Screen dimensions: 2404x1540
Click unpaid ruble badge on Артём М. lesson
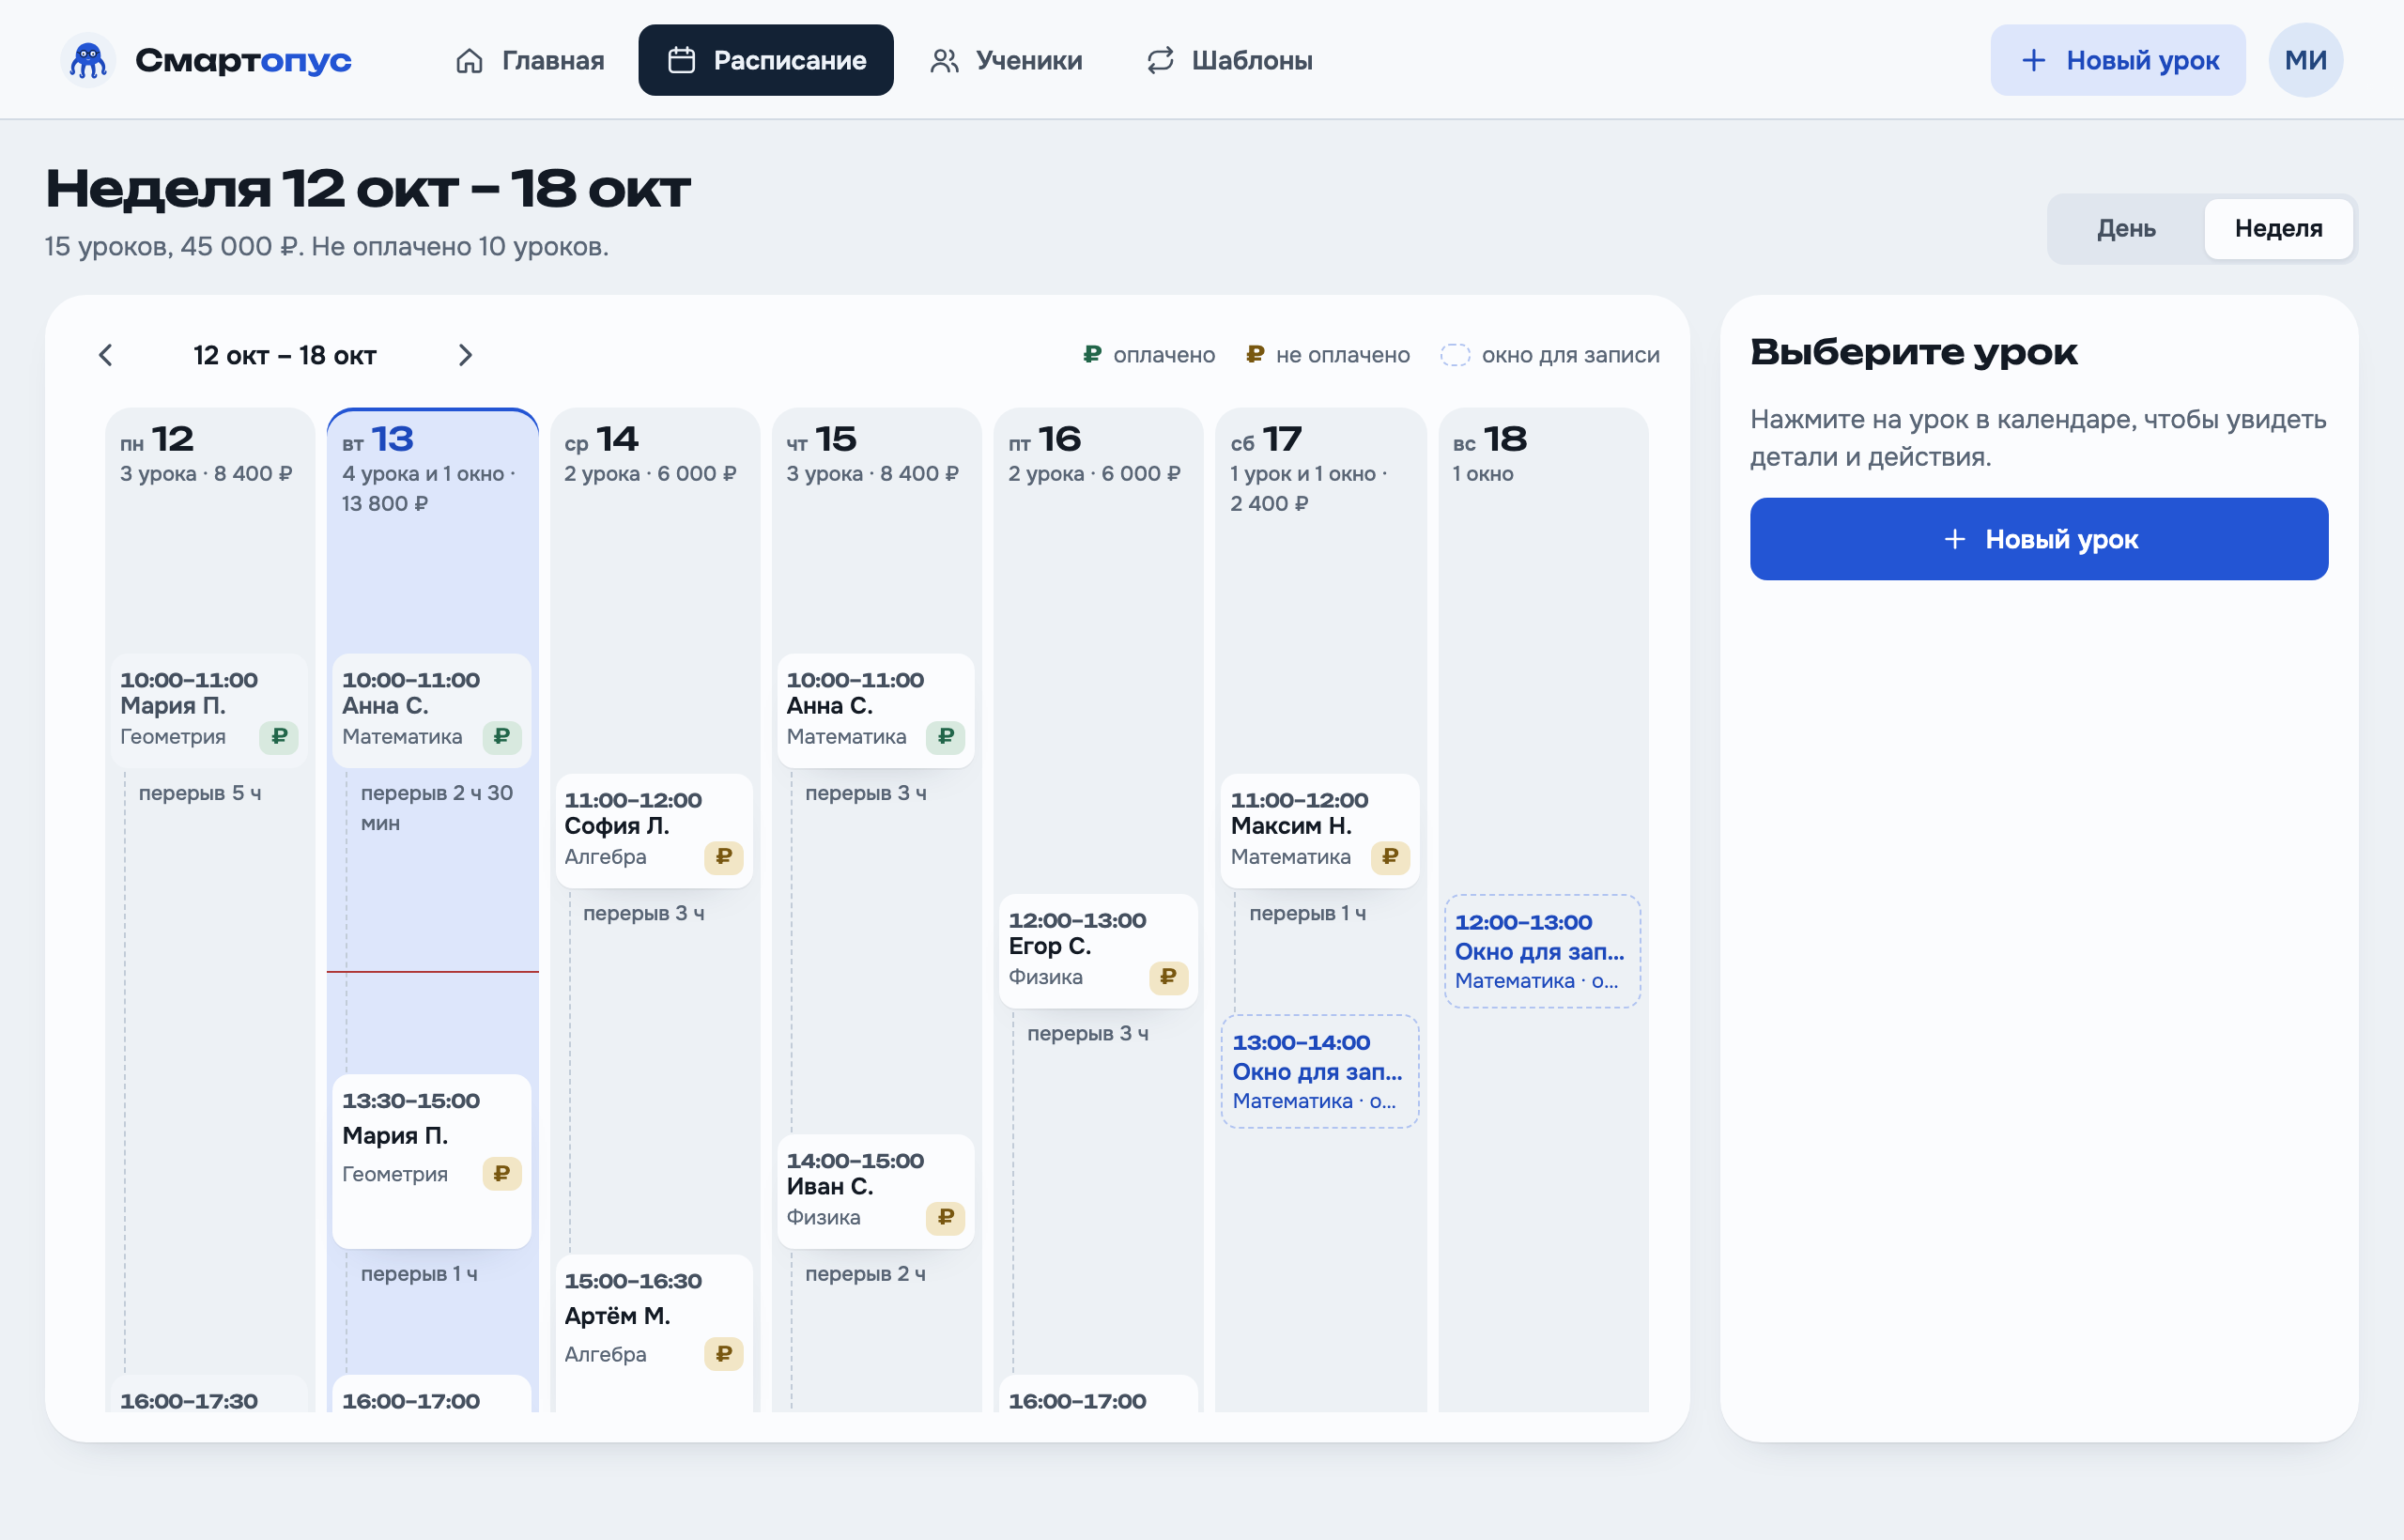(724, 1354)
